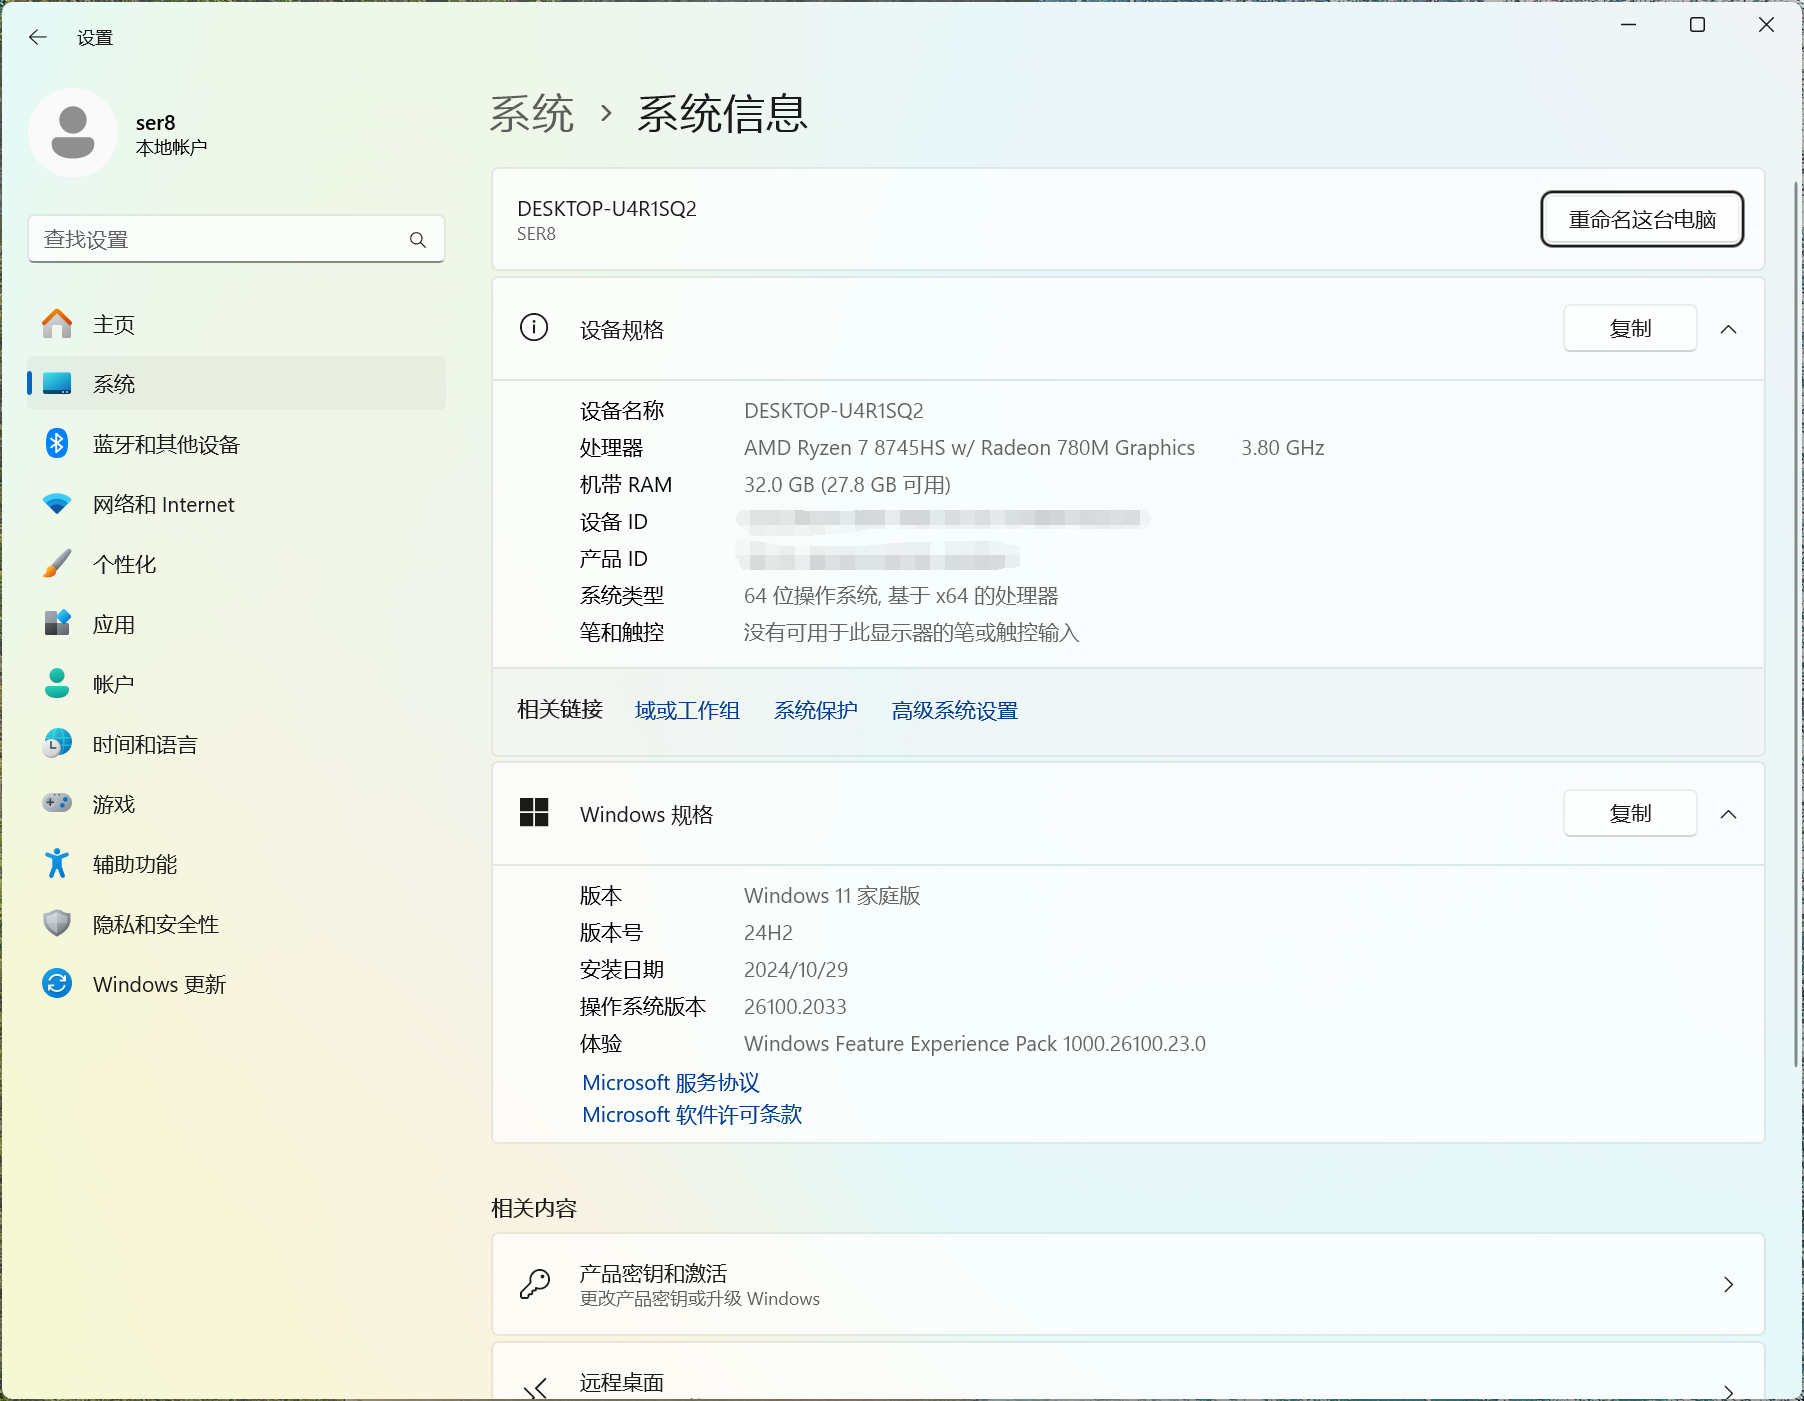This screenshot has width=1804, height=1401.
Task: Go to Time and language settings
Action: [145, 744]
